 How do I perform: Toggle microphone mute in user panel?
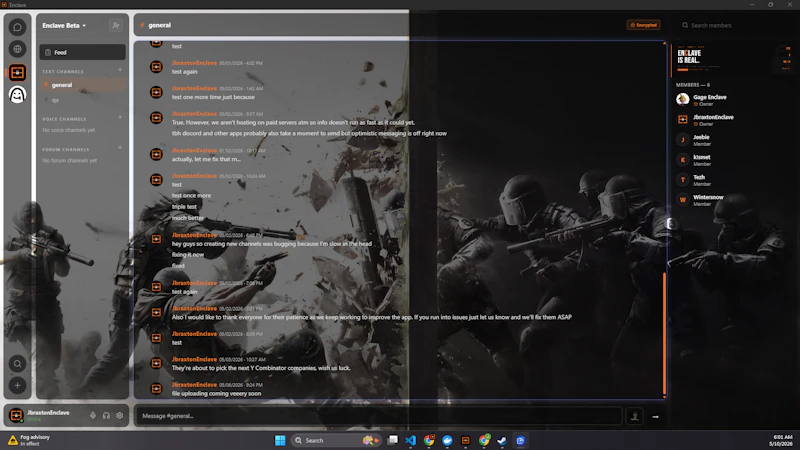(x=93, y=415)
